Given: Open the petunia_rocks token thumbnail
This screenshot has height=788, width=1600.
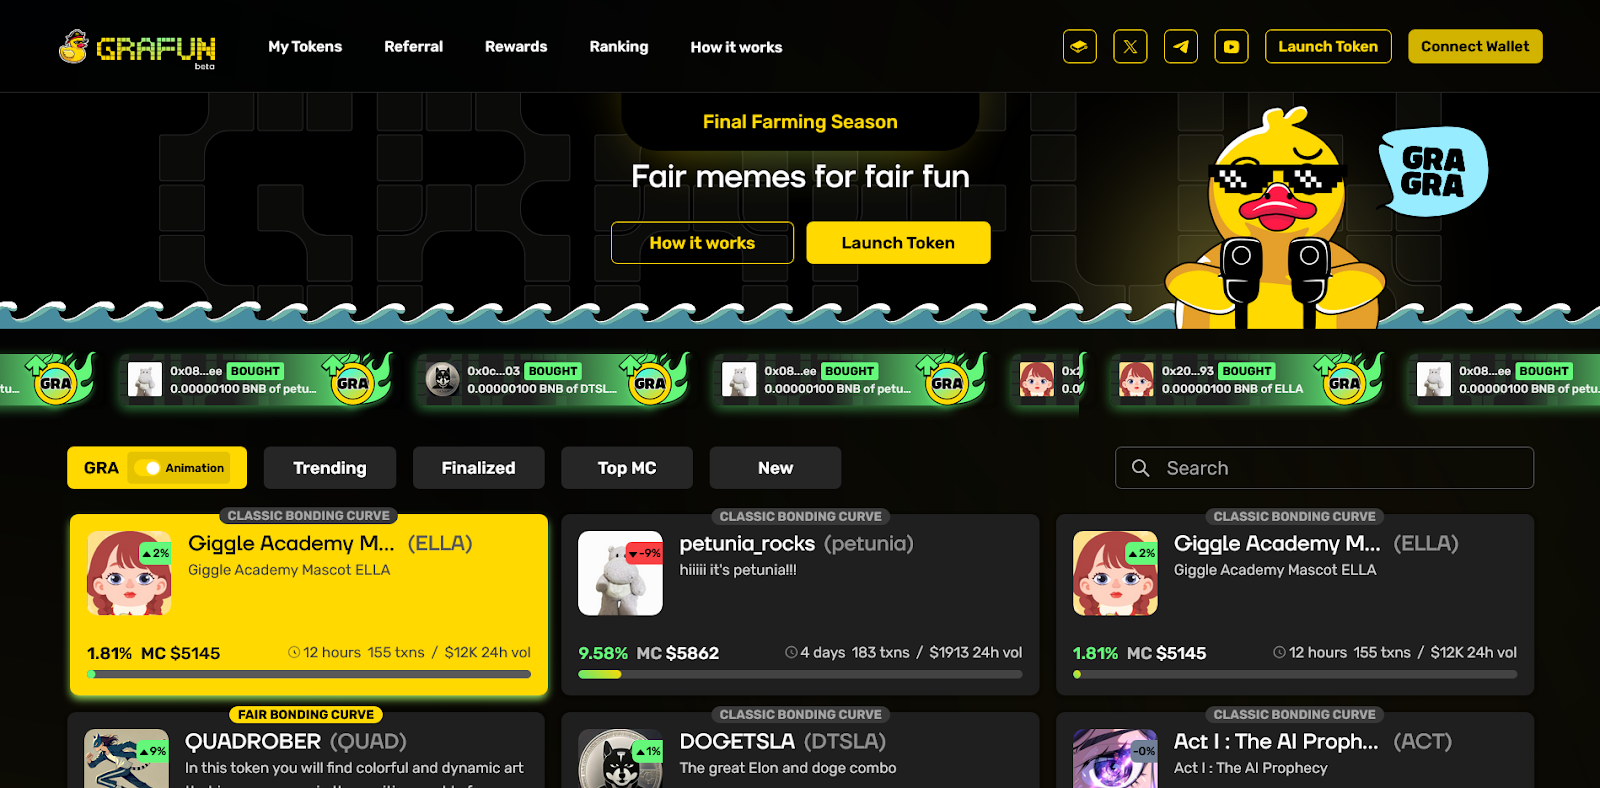Looking at the screenshot, I should [x=620, y=573].
